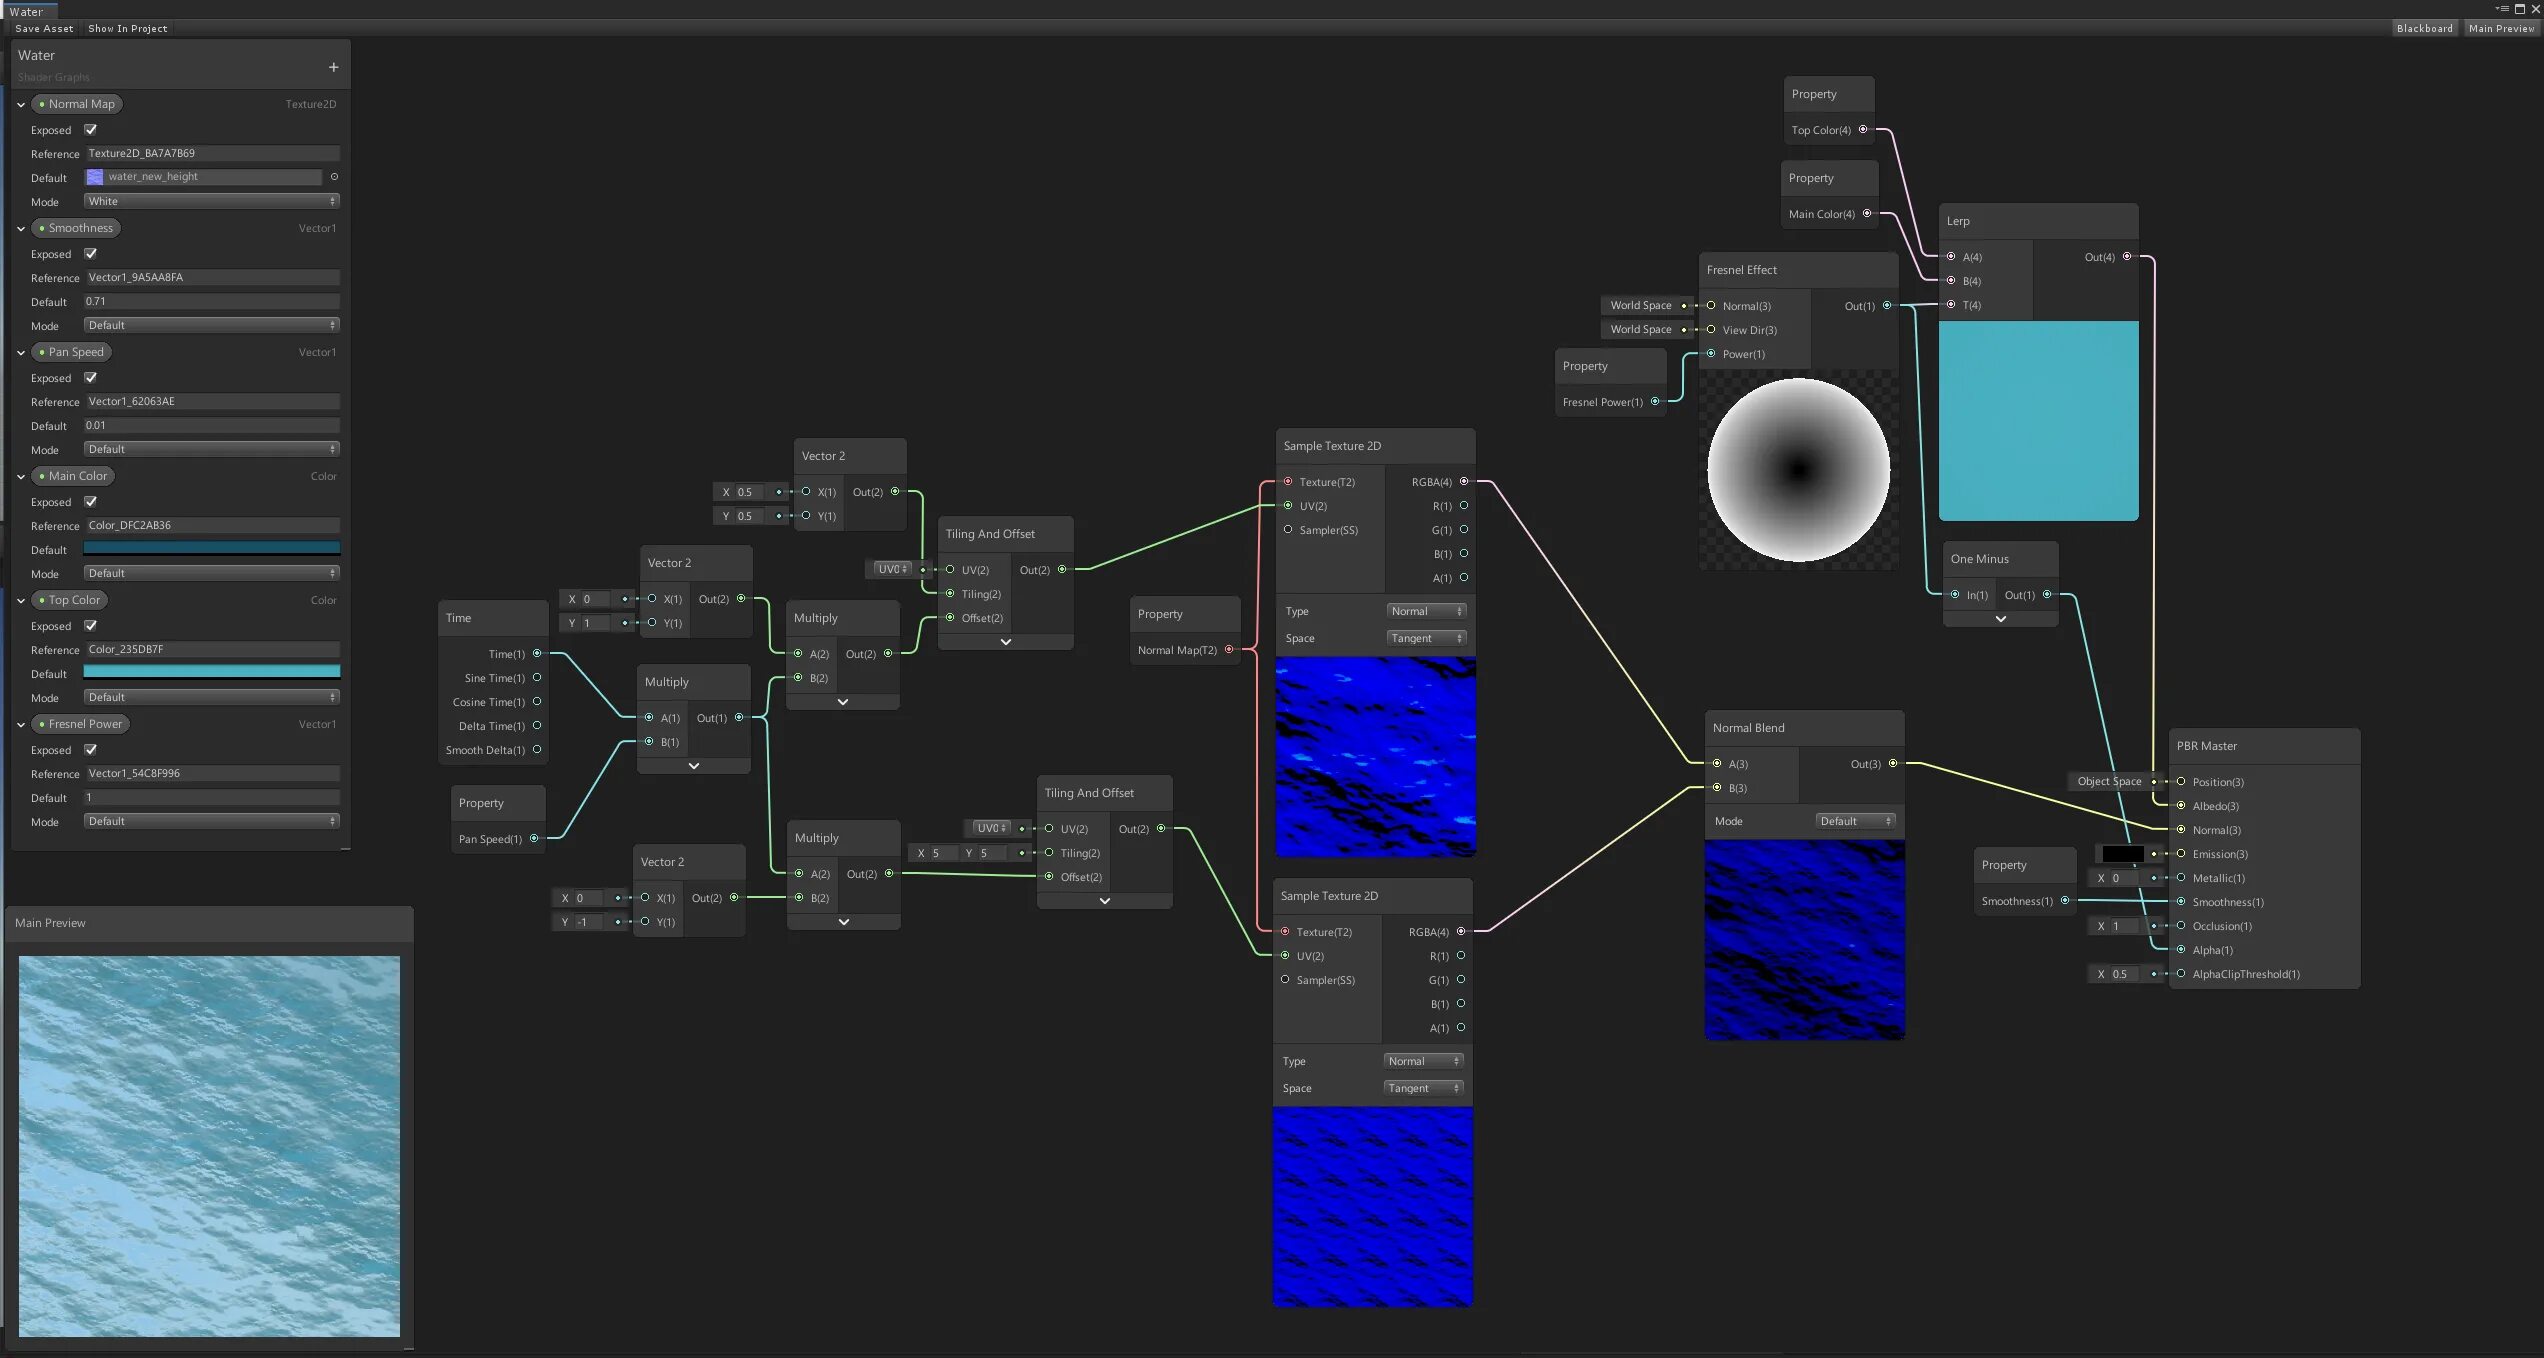Viewport: 2544px width, 1358px height.
Task: Toggle the Main Preview toolbar button
Action: coord(2501,28)
